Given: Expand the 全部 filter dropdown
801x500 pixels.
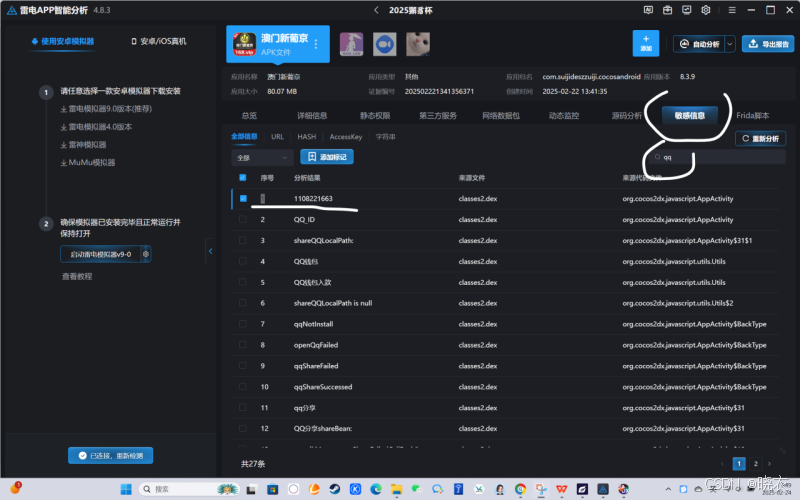Looking at the screenshot, I should click(x=262, y=158).
